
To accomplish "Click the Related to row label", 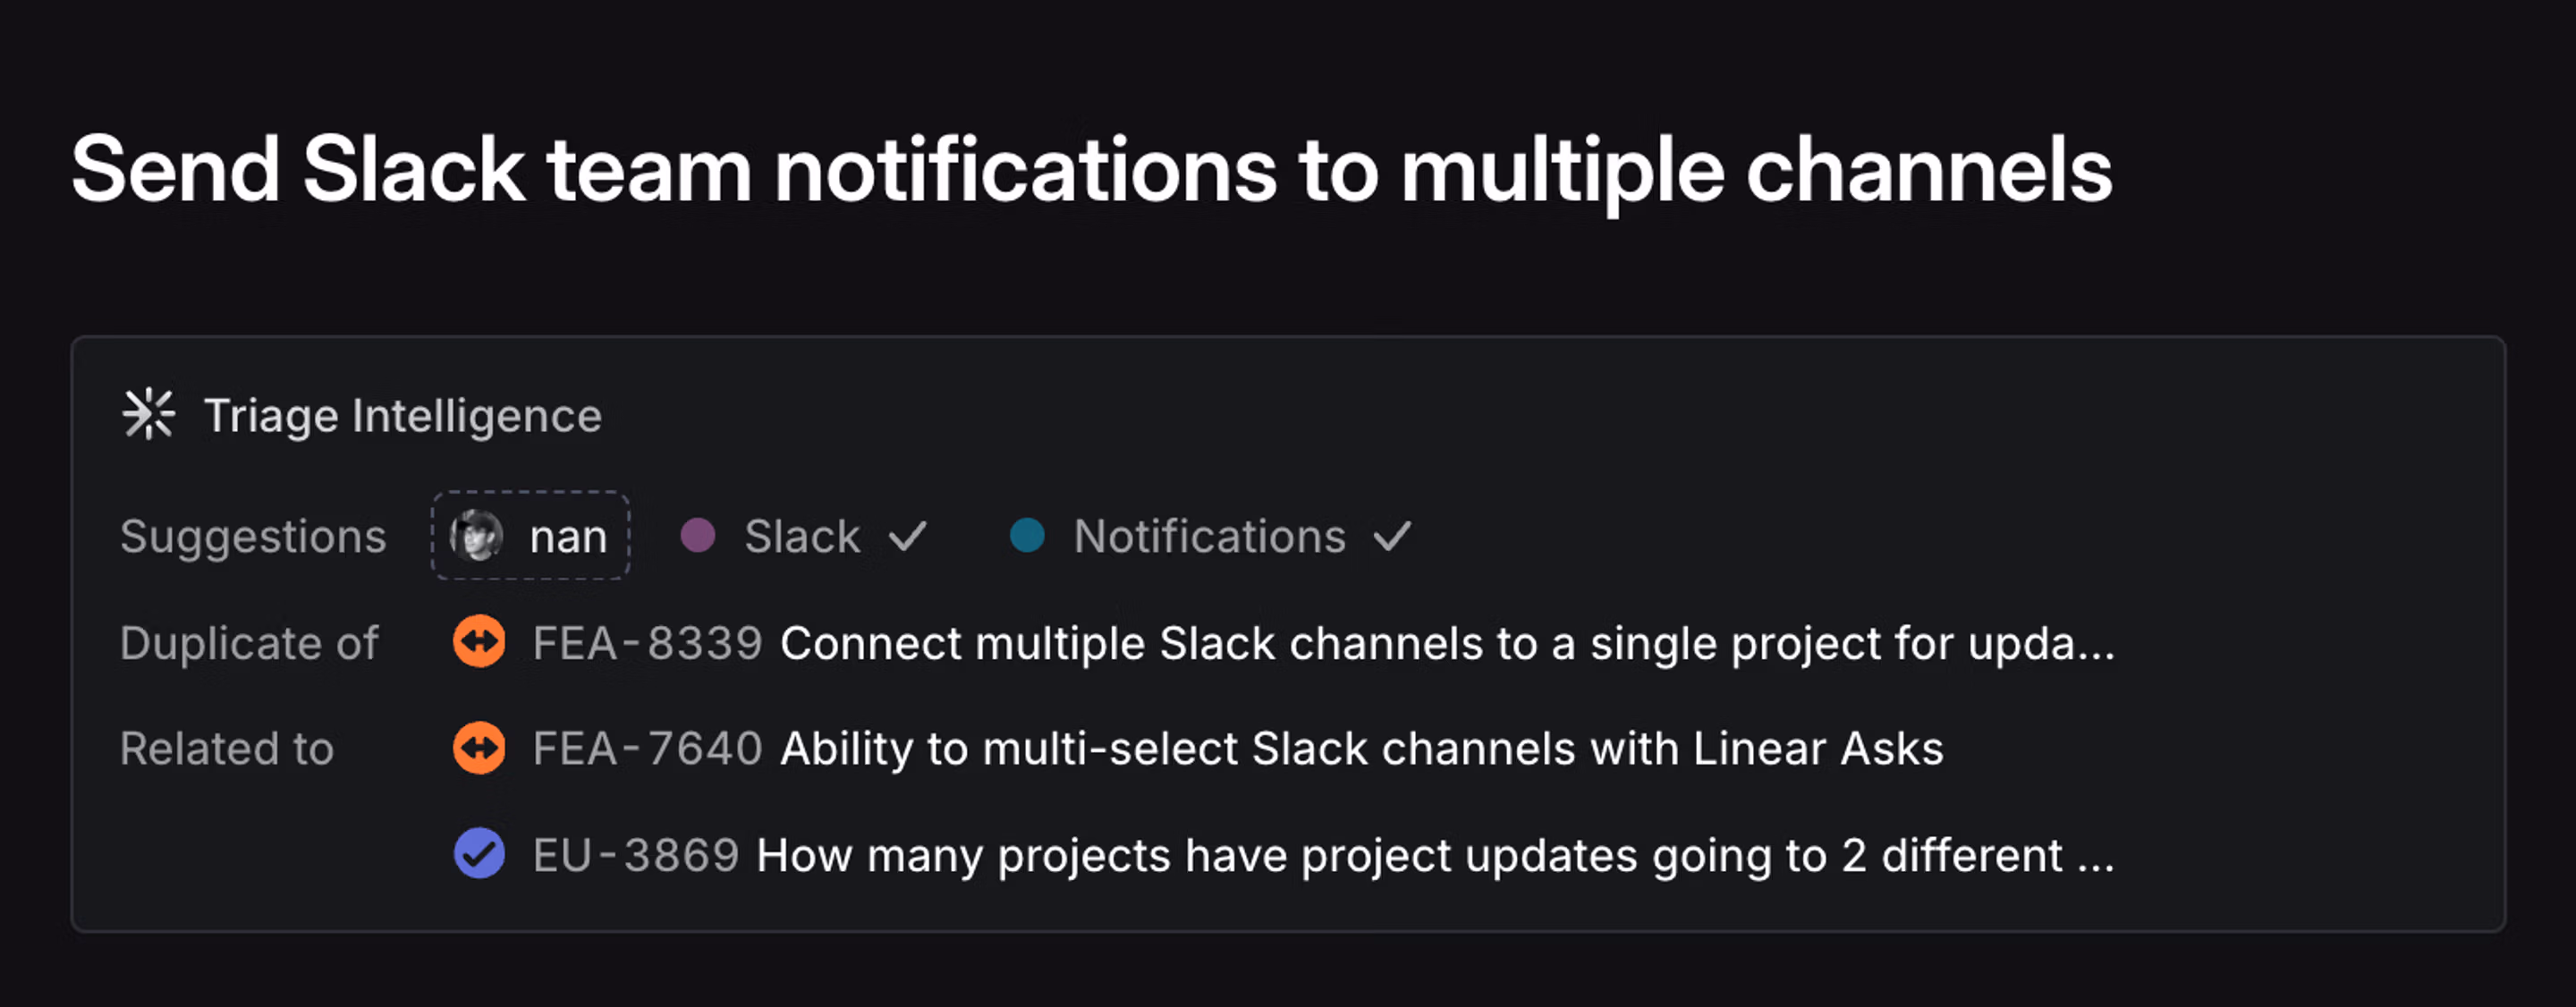I will point(227,749).
